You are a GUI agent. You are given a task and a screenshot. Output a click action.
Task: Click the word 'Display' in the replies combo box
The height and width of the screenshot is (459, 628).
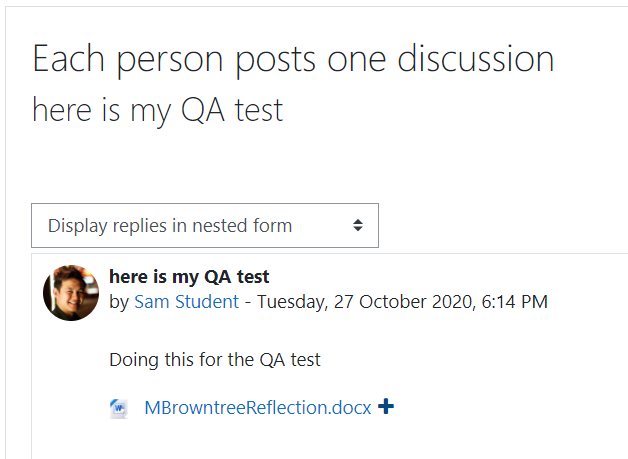click(x=78, y=226)
